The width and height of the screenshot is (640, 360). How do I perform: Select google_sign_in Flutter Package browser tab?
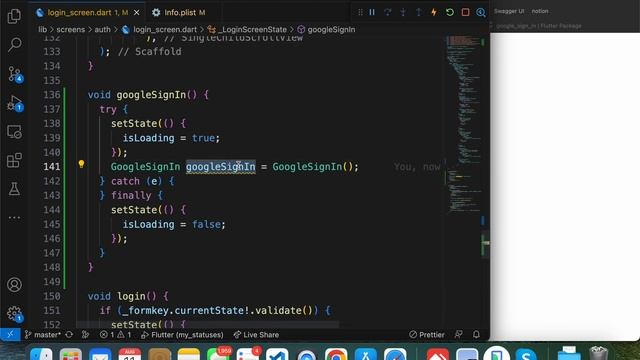point(539,26)
